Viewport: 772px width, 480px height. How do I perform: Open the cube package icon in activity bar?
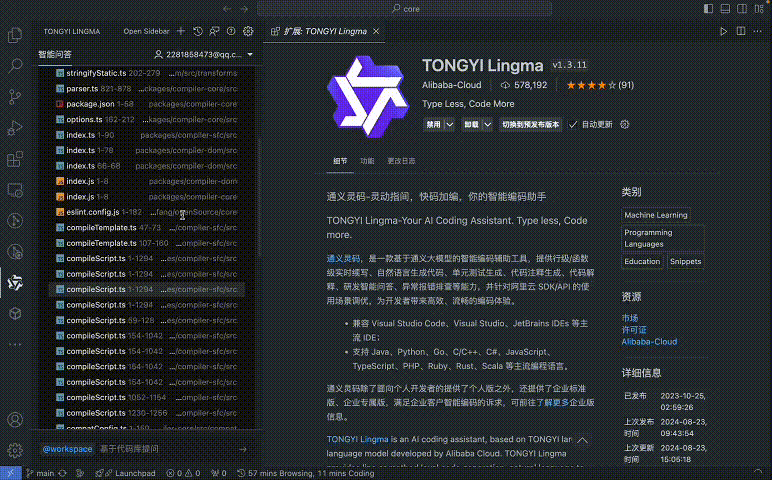[15, 314]
